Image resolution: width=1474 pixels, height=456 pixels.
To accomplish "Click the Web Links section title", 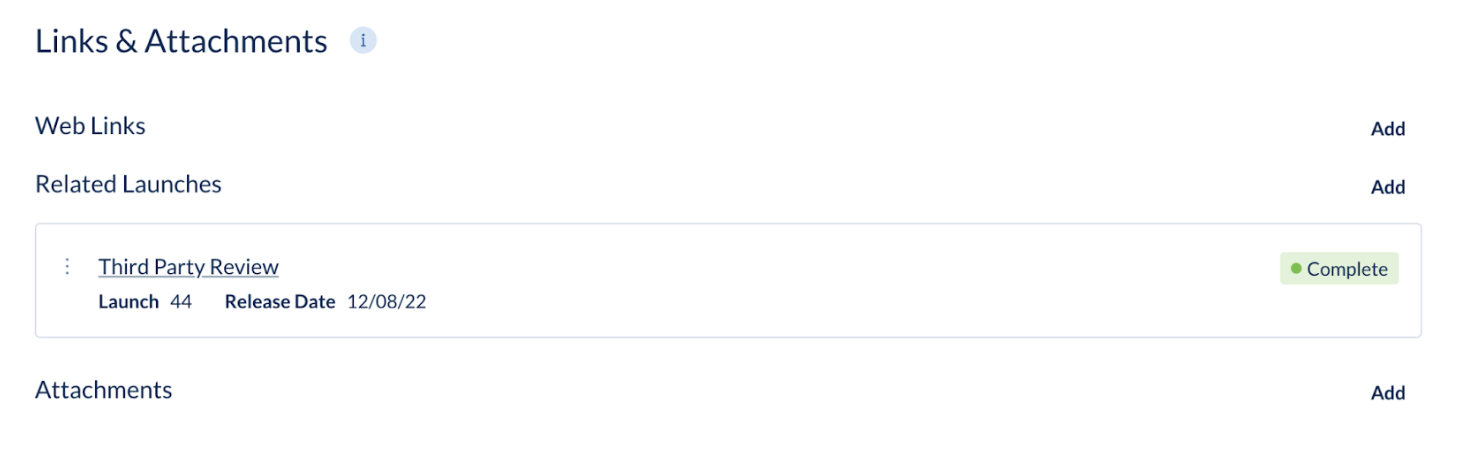I will [x=90, y=126].
